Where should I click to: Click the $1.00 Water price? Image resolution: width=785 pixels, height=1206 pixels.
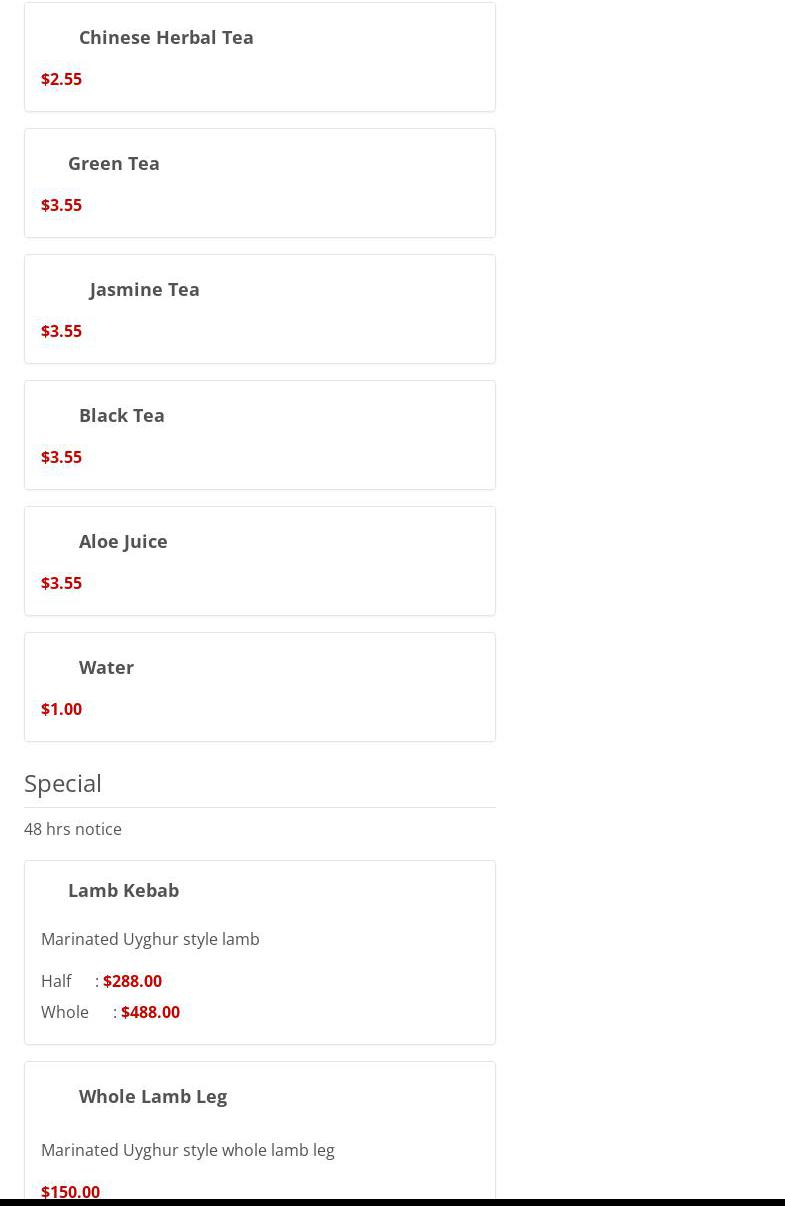[x=61, y=709]
